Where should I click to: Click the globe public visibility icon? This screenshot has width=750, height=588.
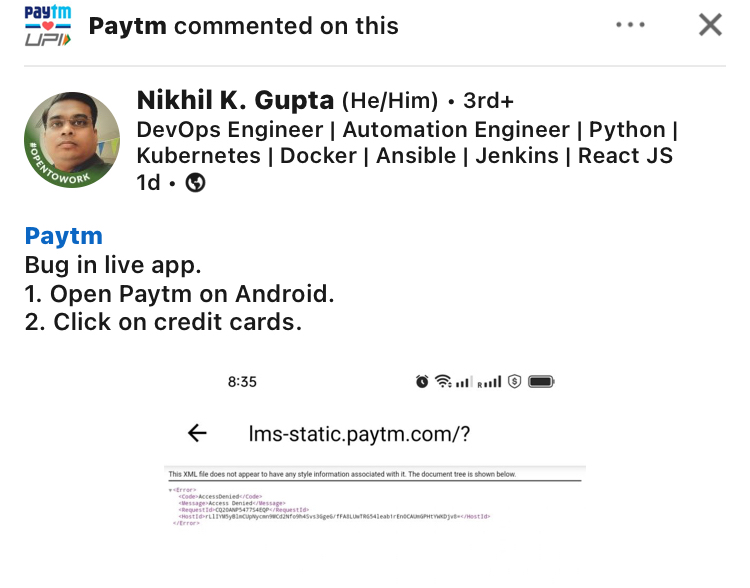pos(196,183)
